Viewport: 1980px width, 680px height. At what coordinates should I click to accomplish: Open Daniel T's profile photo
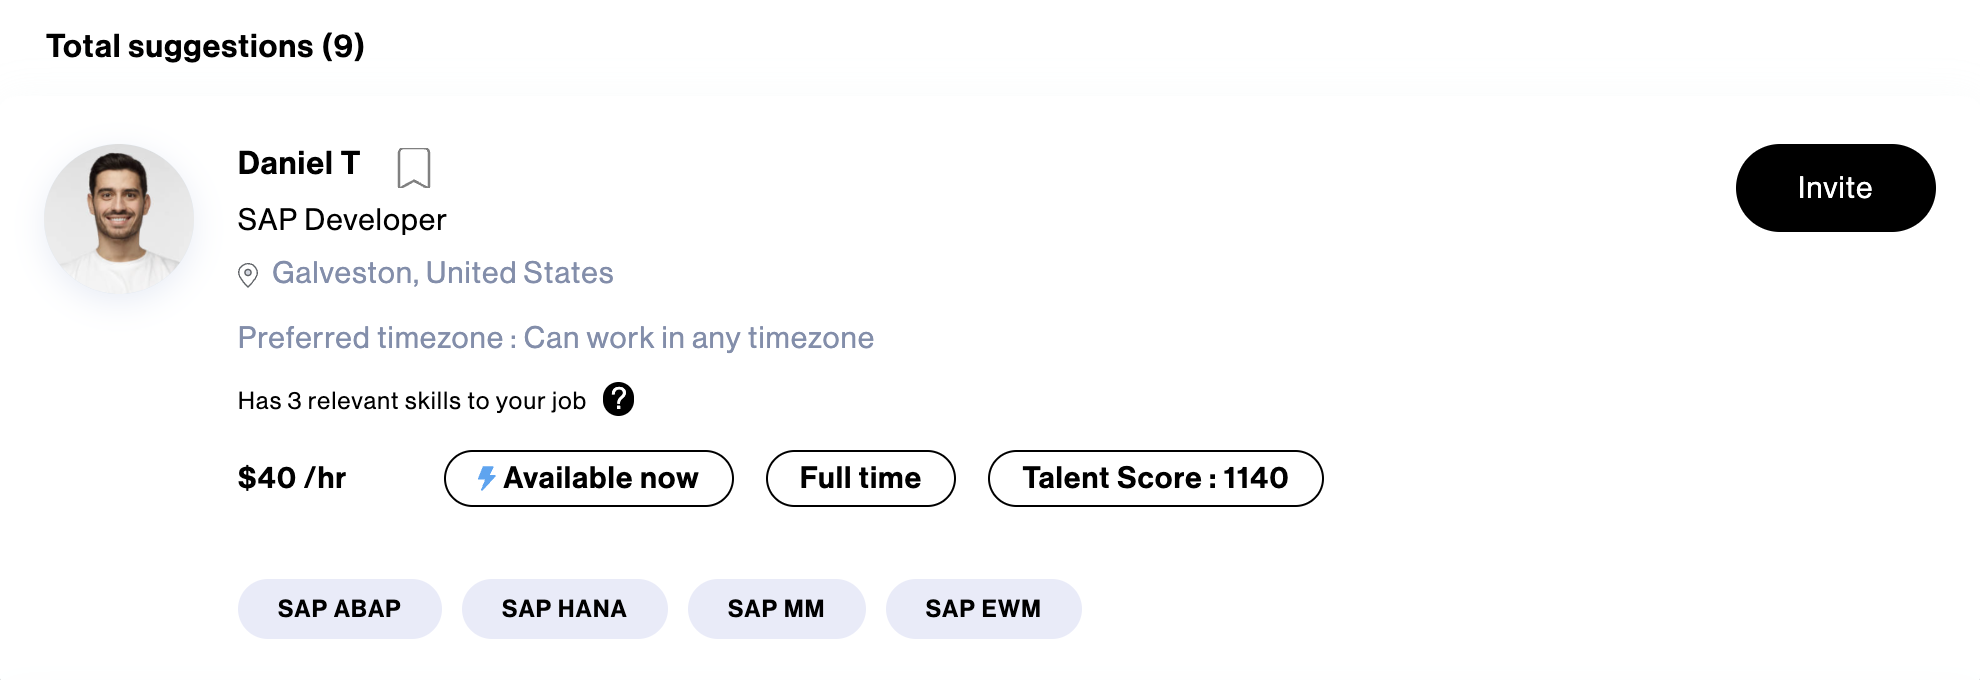click(119, 219)
